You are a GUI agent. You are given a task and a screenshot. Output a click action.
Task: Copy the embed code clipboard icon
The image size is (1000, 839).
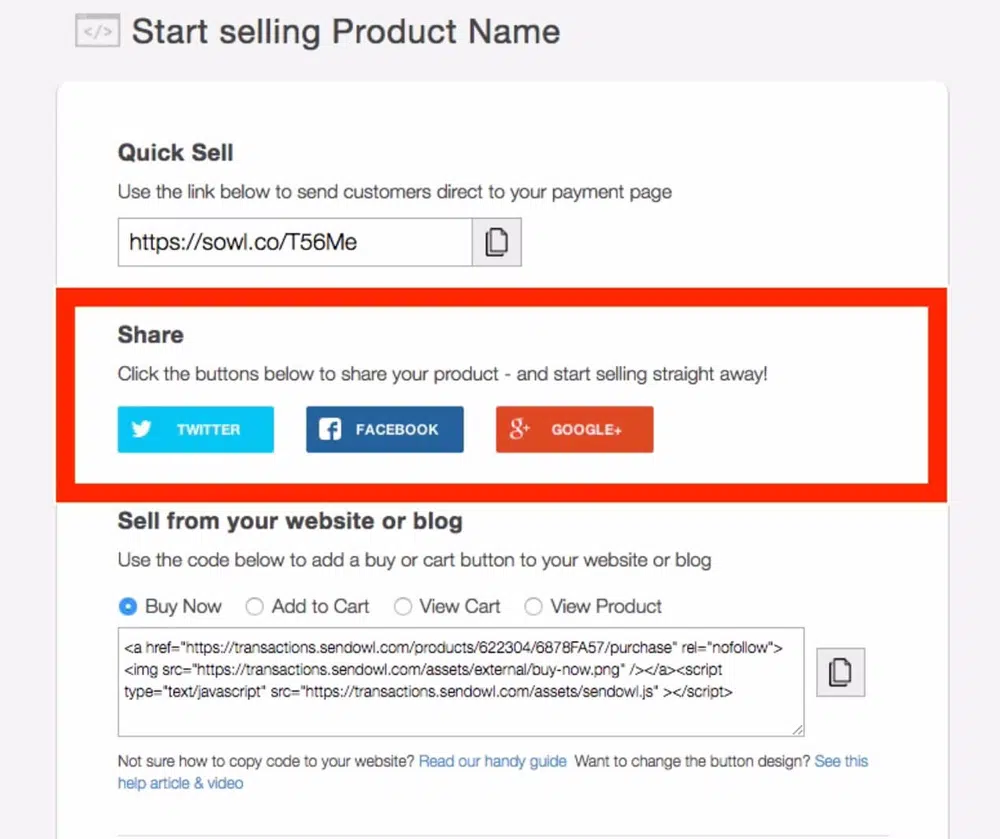pyautogui.click(x=840, y=672)
